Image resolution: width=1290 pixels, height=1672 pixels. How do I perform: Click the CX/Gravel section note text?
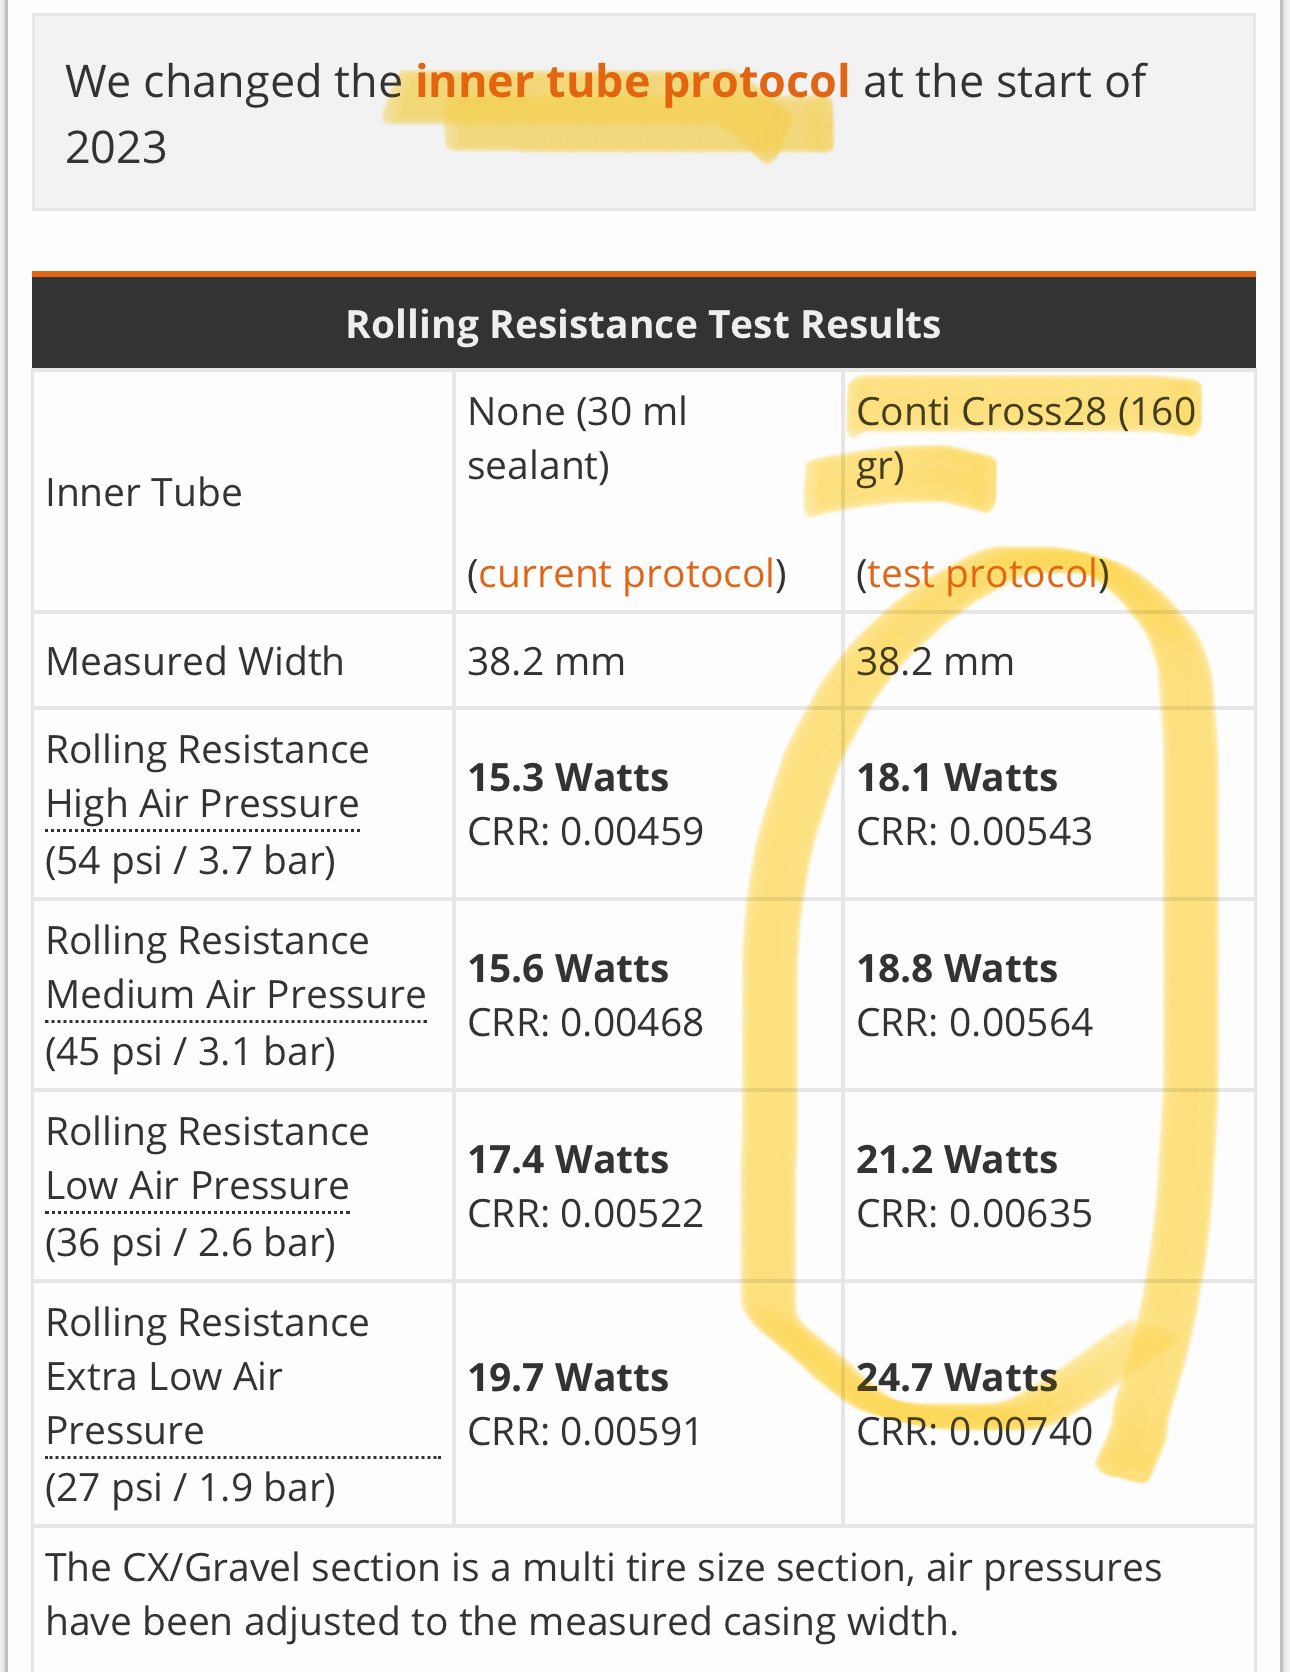click(x=603, y=1594)
